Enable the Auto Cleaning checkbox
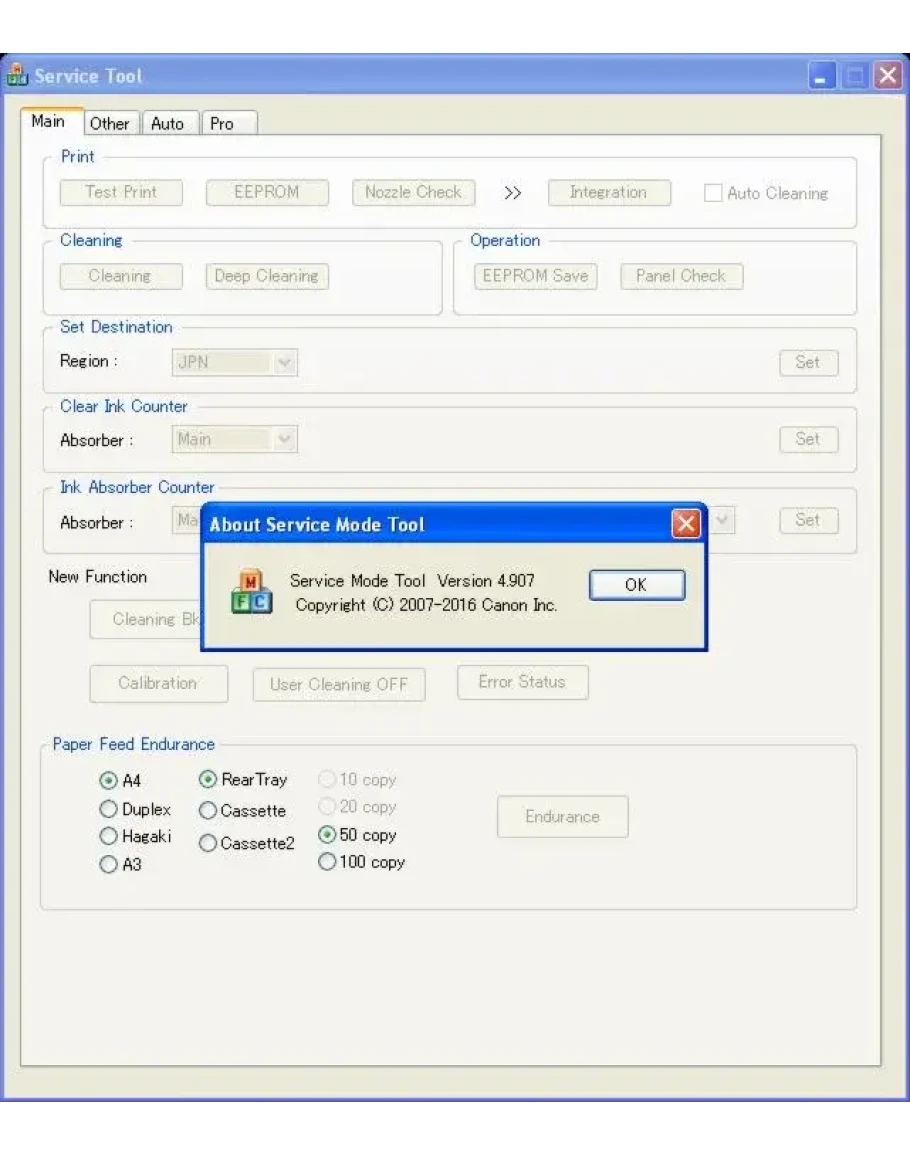910x1155 pixels. (x=713, y=194)
